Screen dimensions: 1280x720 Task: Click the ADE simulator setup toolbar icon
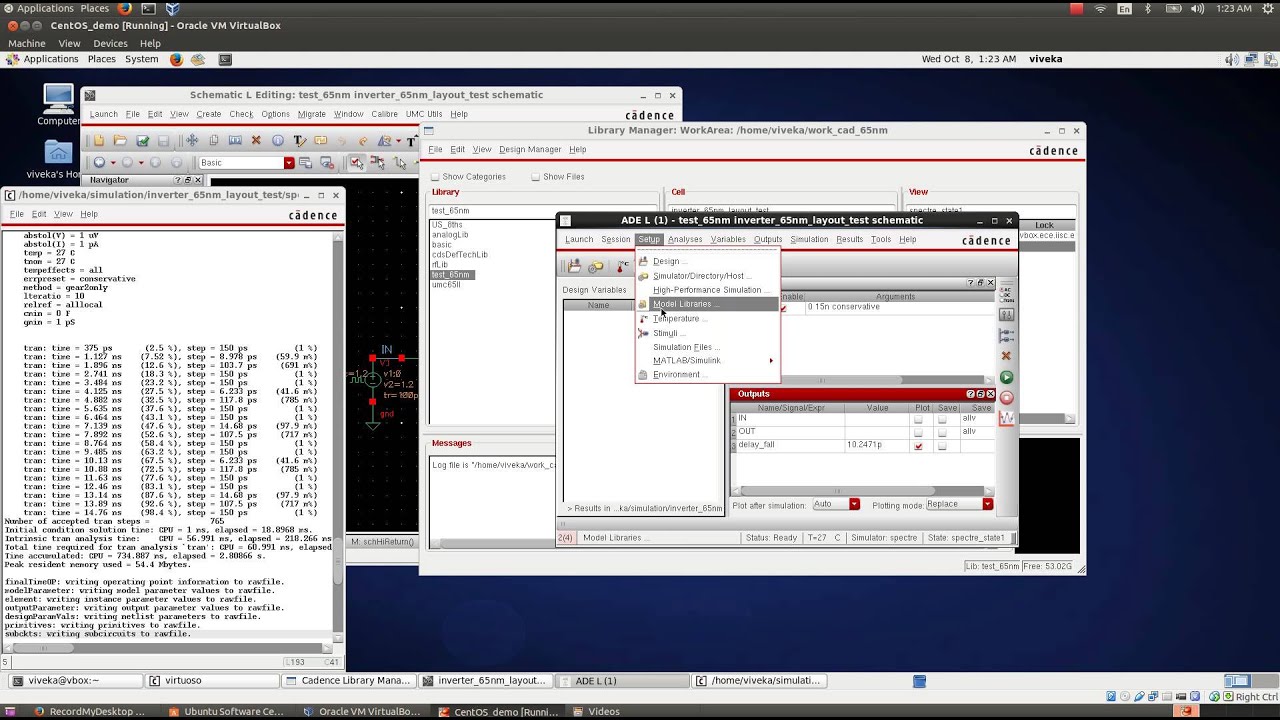[596, 266]
